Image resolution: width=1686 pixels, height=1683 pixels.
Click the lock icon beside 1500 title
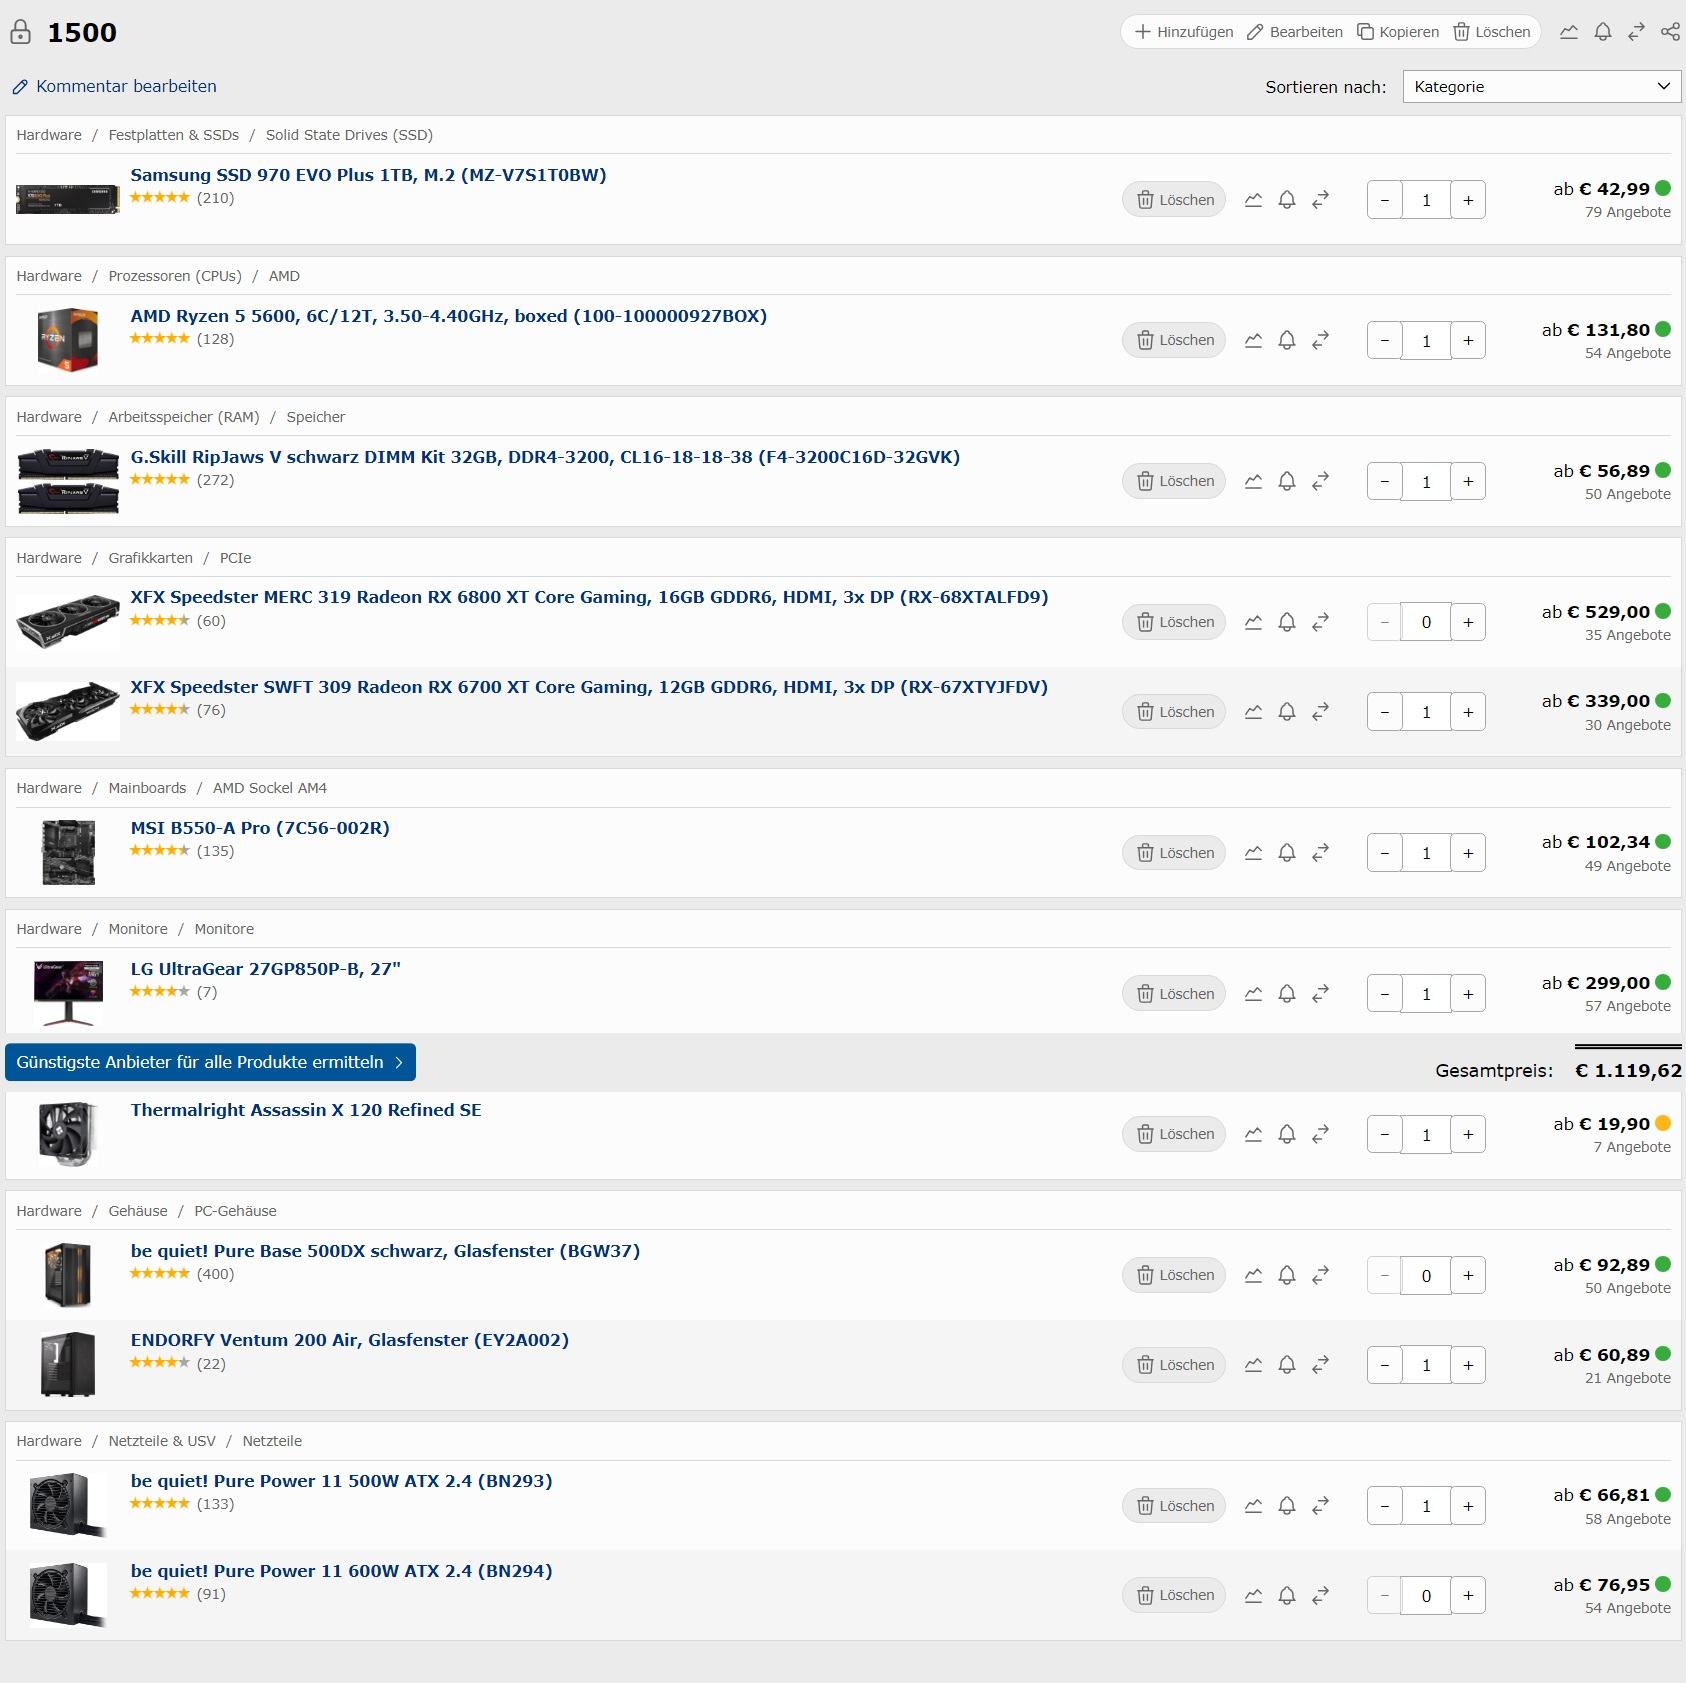[x=20, y=32]
